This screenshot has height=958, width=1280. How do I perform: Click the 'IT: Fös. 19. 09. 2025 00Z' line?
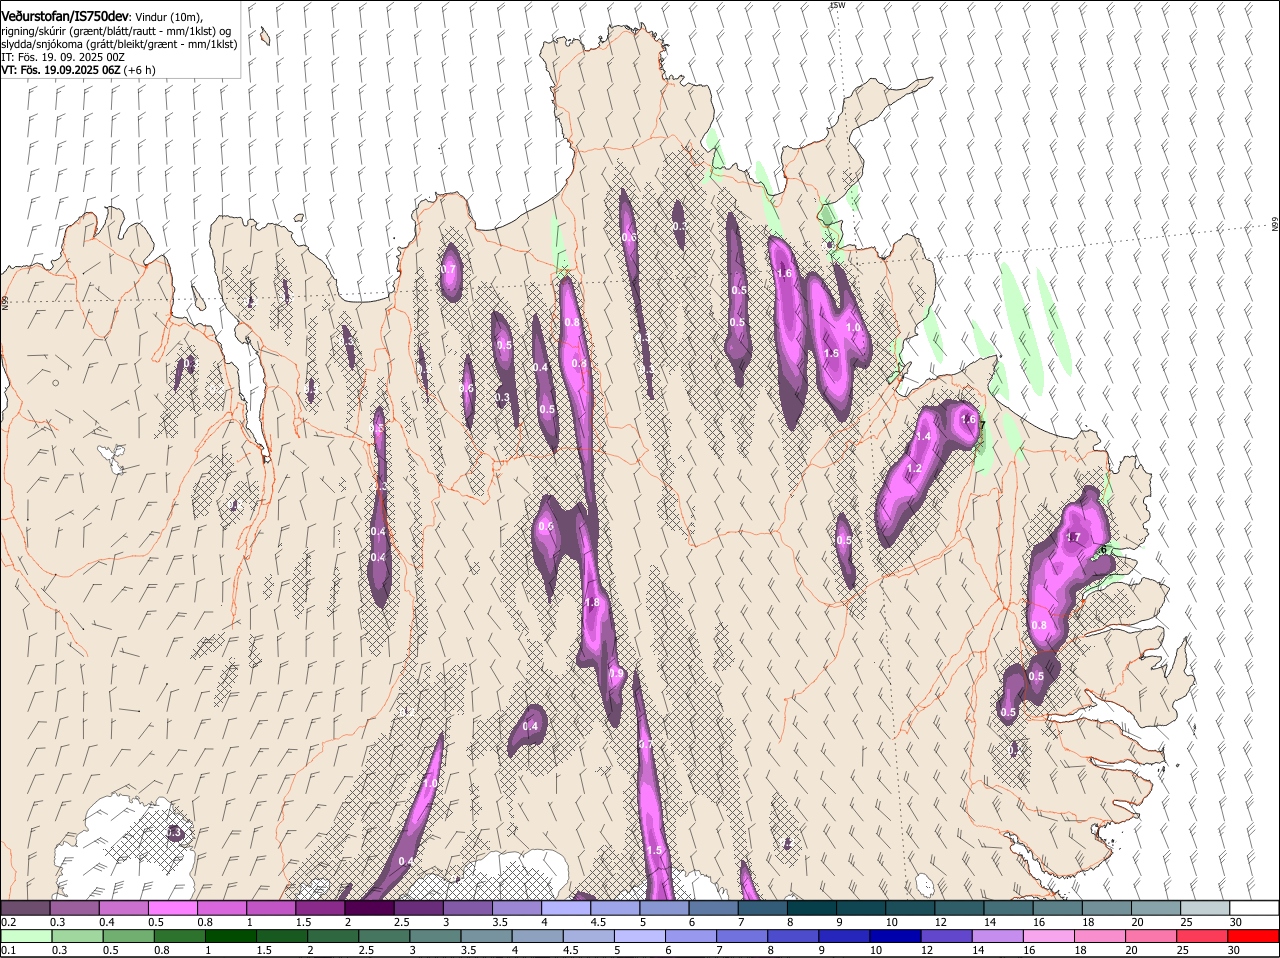tap(63, 57)
